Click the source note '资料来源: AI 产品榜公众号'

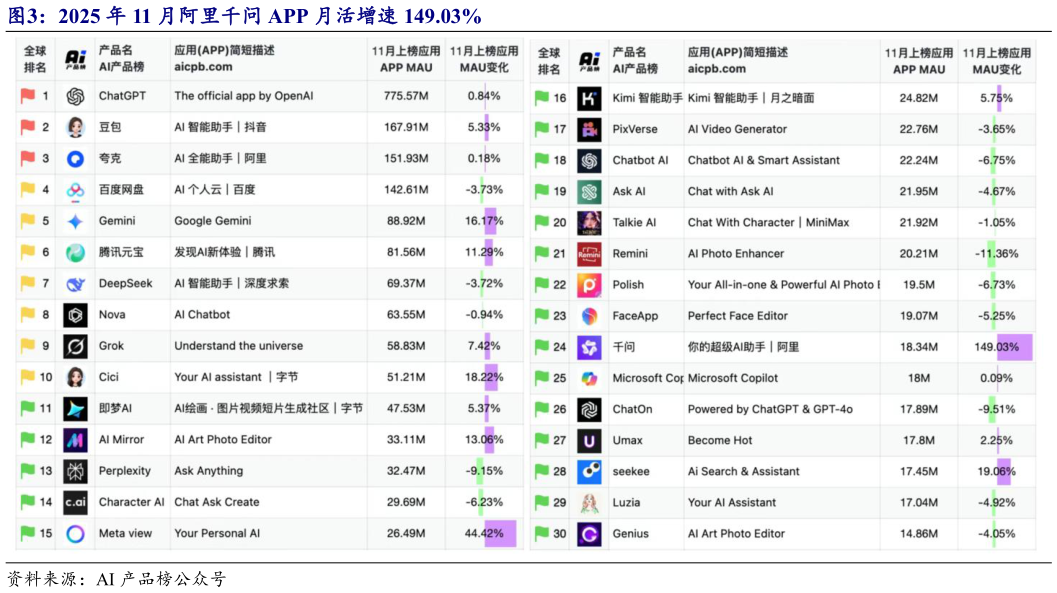117,579
